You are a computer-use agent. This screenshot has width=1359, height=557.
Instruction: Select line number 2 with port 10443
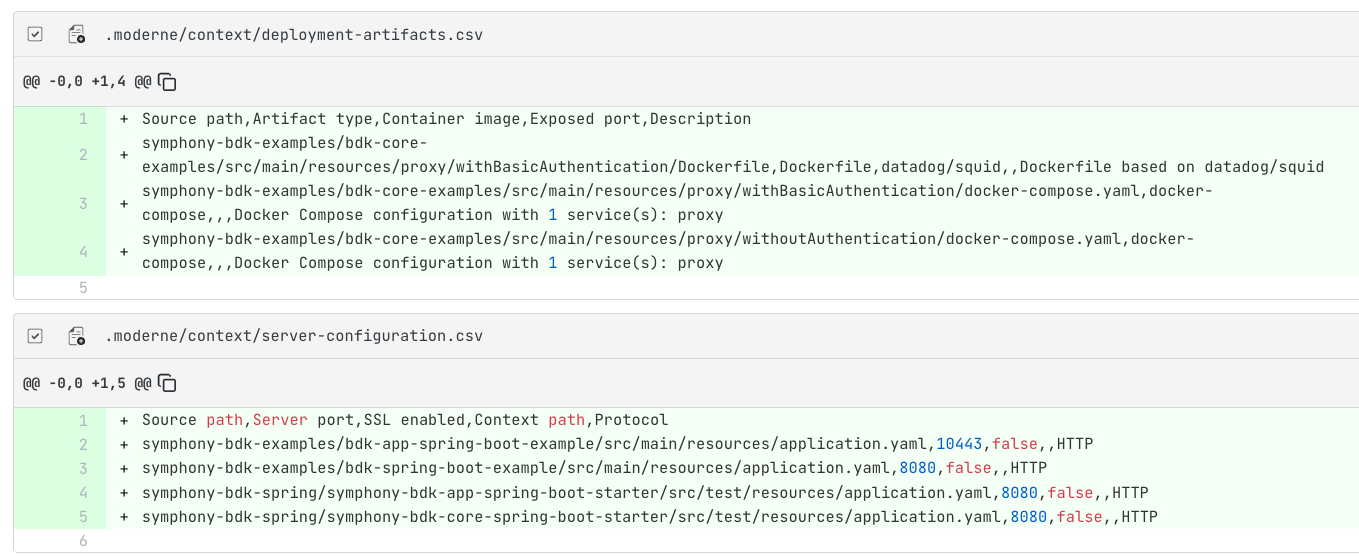coord(84,445)
